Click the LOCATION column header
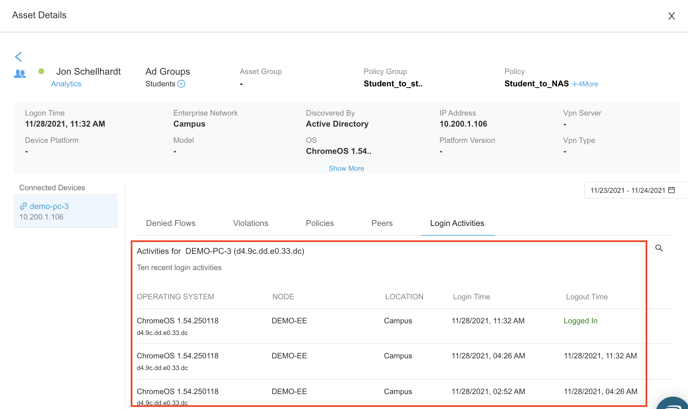This screenshot has height=409, width=688. 404,297
